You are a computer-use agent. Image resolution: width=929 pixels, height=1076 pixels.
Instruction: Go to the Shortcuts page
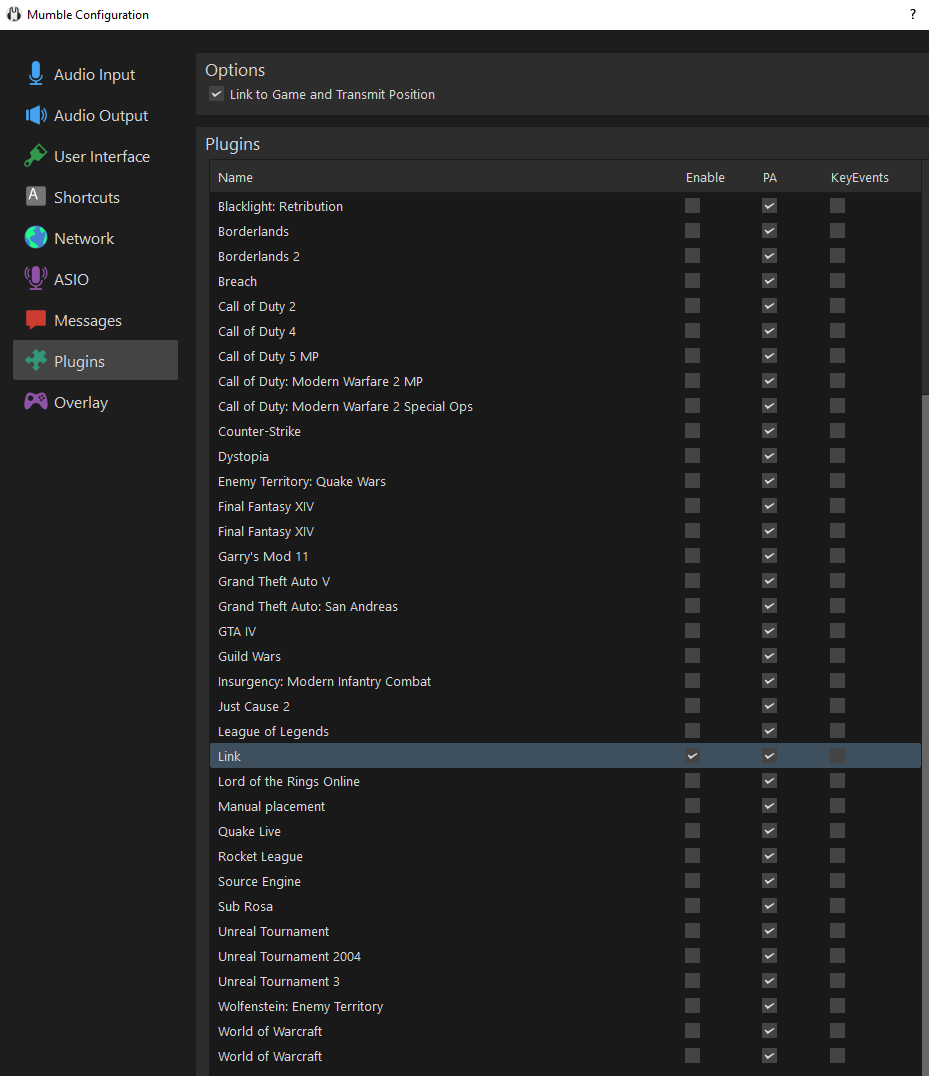coord(95,198)
